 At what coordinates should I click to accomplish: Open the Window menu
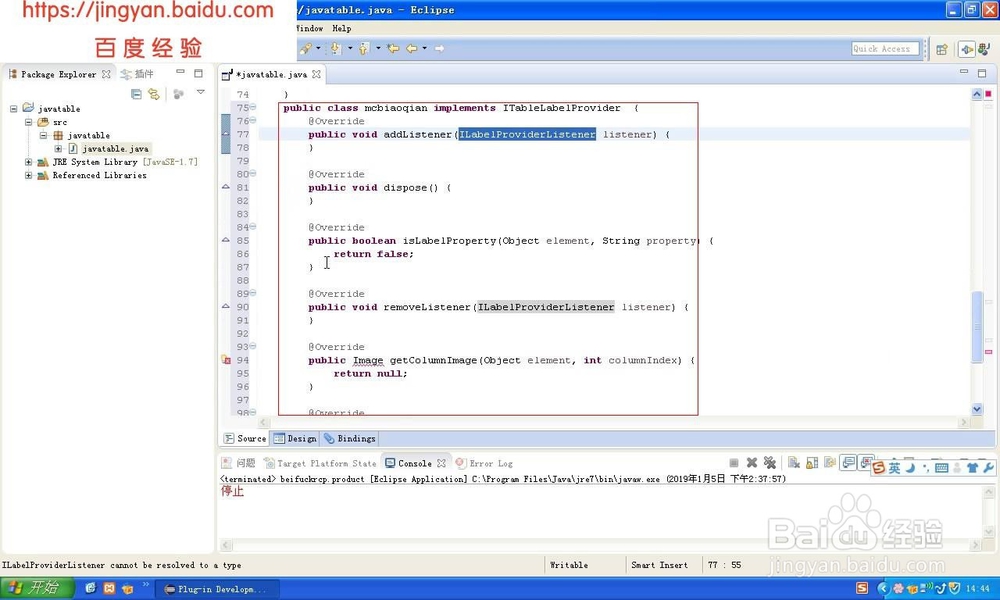point(309,29)
